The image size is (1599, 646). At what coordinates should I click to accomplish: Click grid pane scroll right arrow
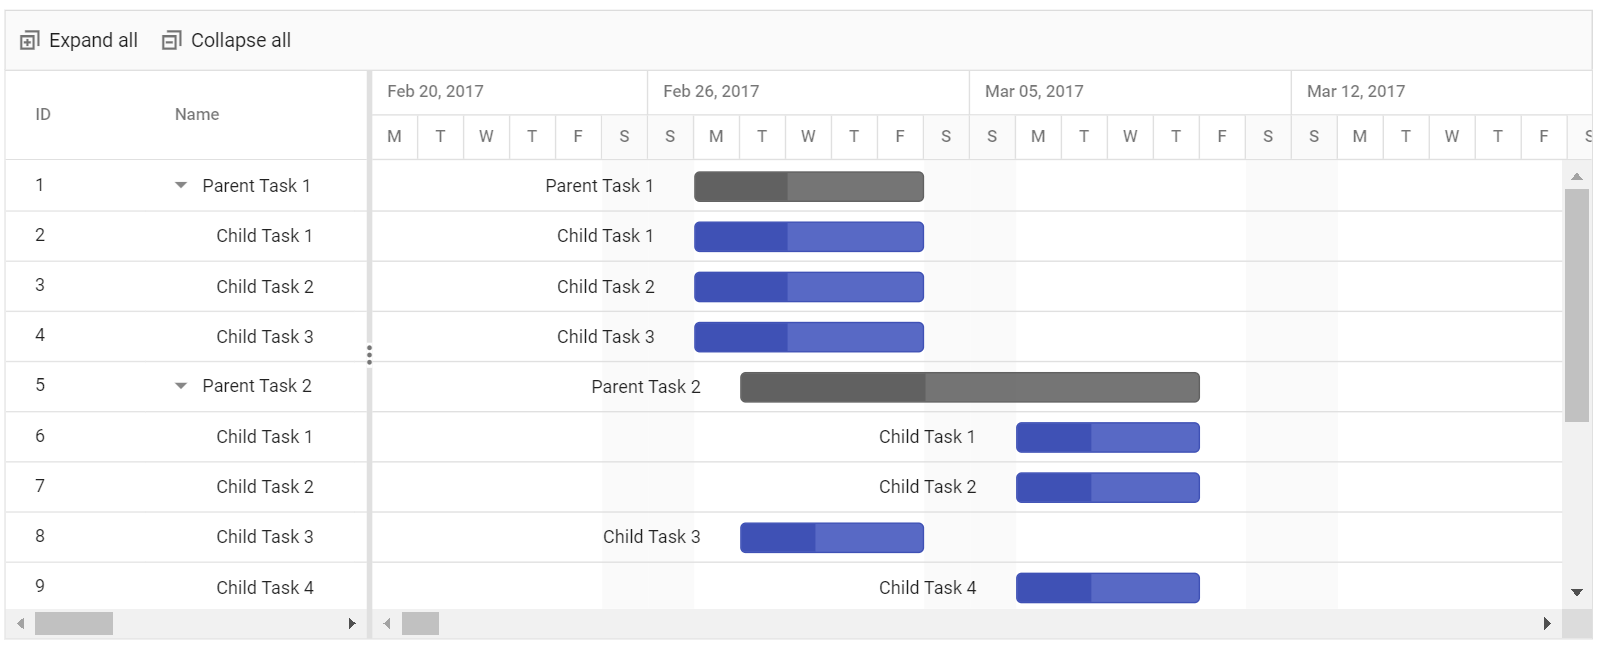352,624
